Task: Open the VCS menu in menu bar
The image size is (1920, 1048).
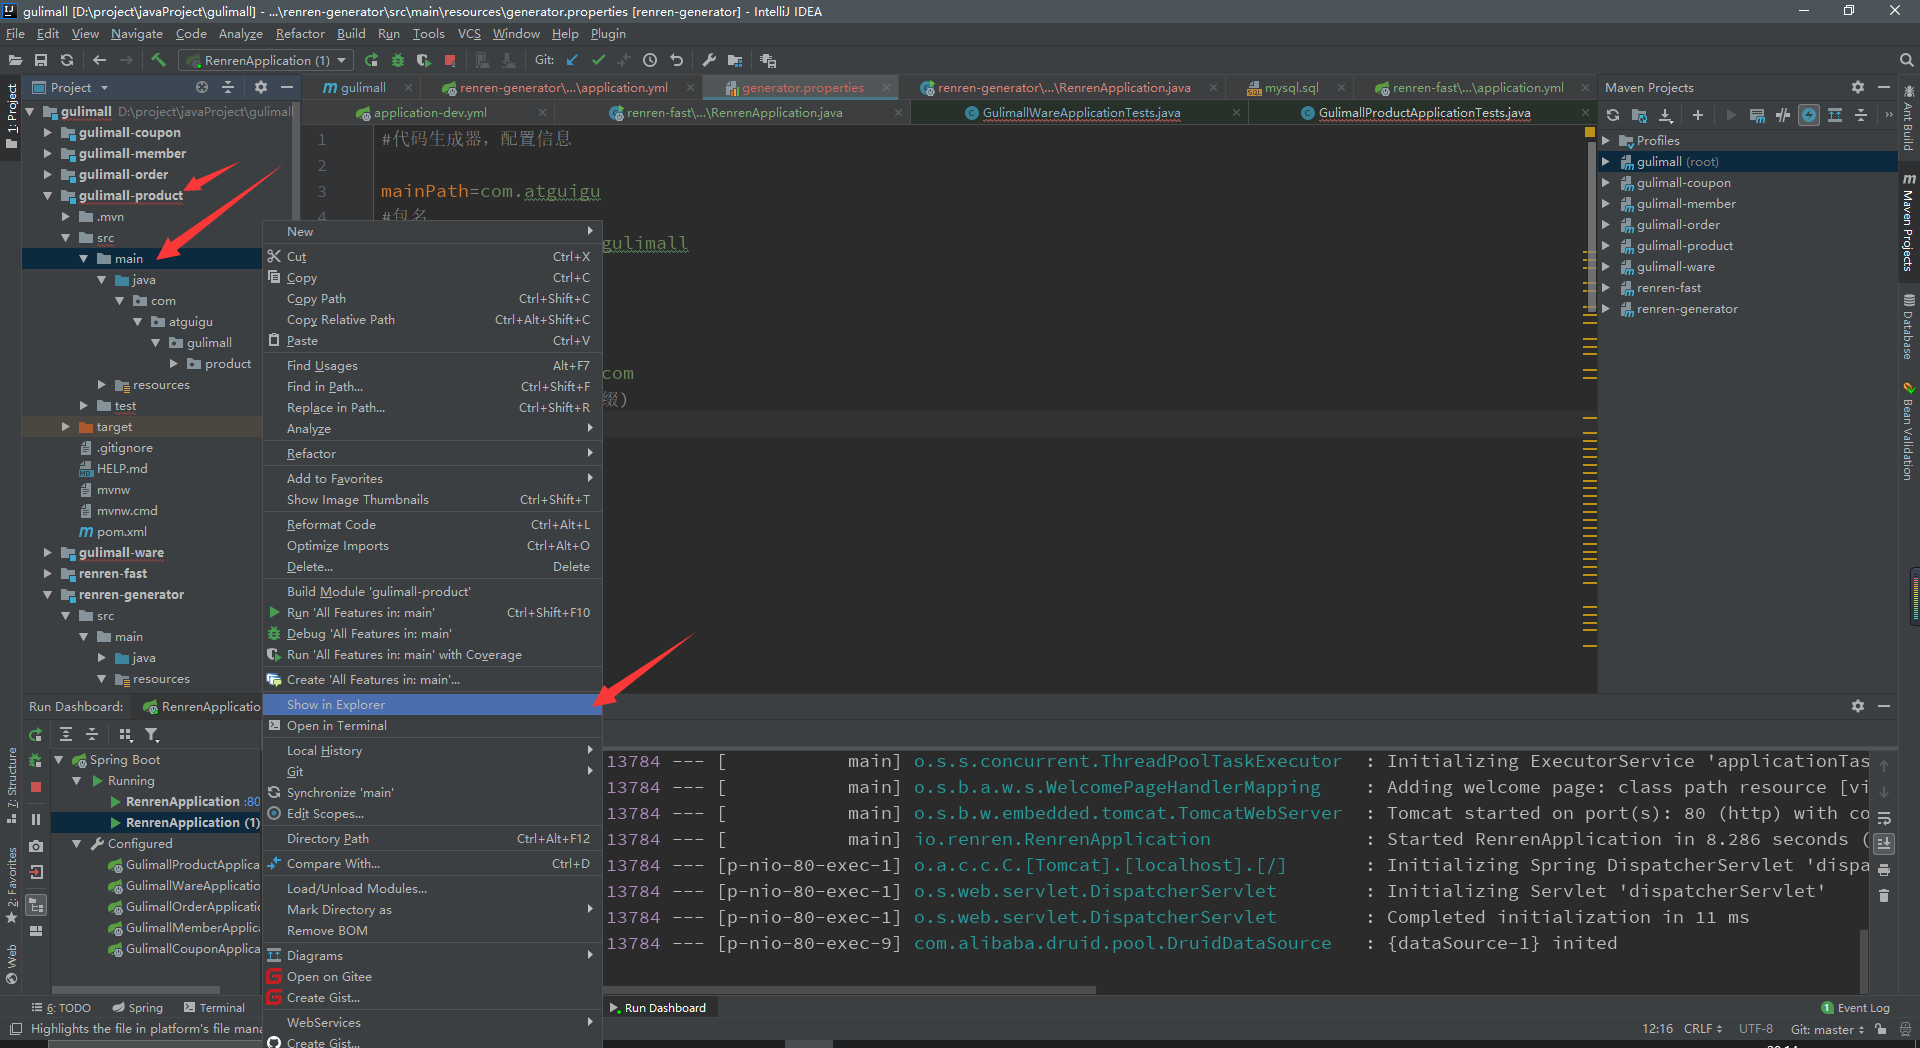Action: pyautogui.click(x=469, y=33)
